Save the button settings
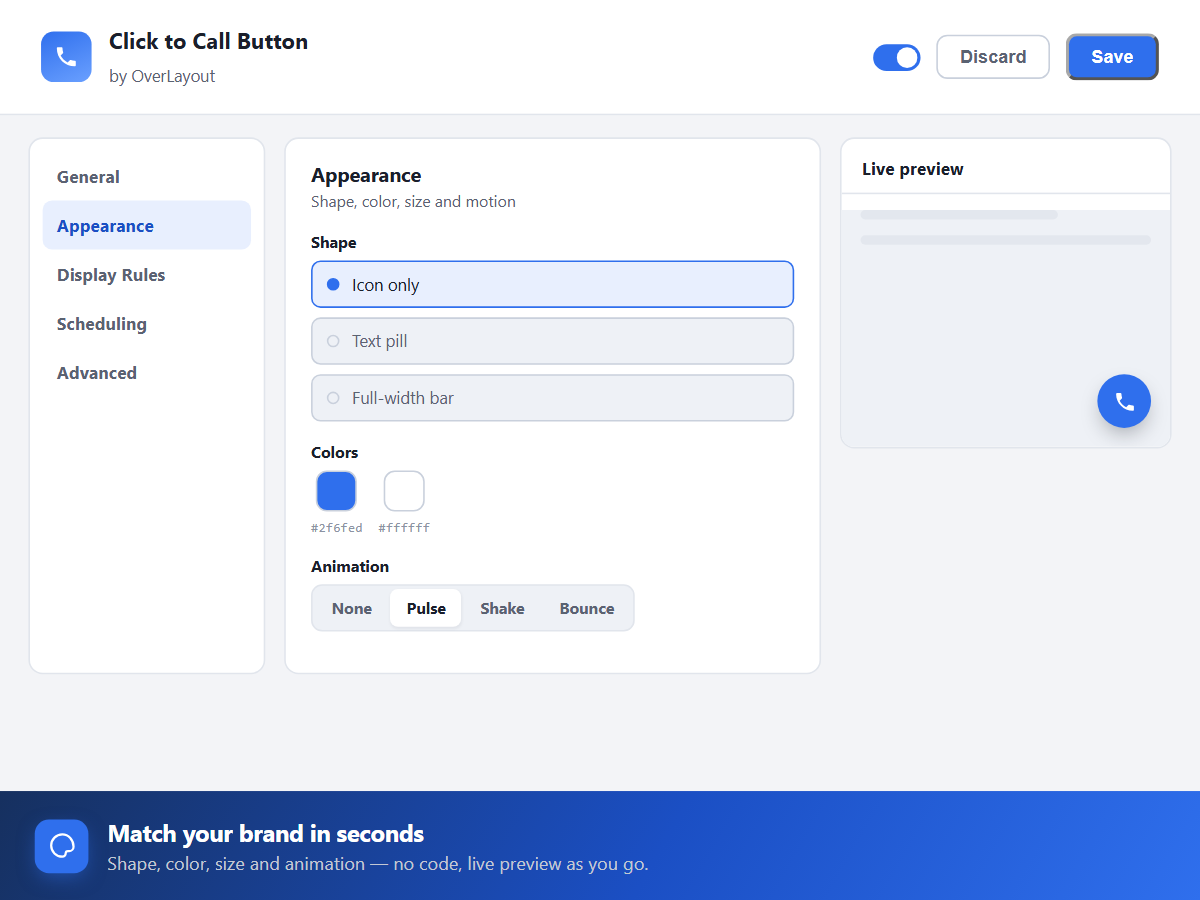 pyautogui.click(x=1112, y=57)
